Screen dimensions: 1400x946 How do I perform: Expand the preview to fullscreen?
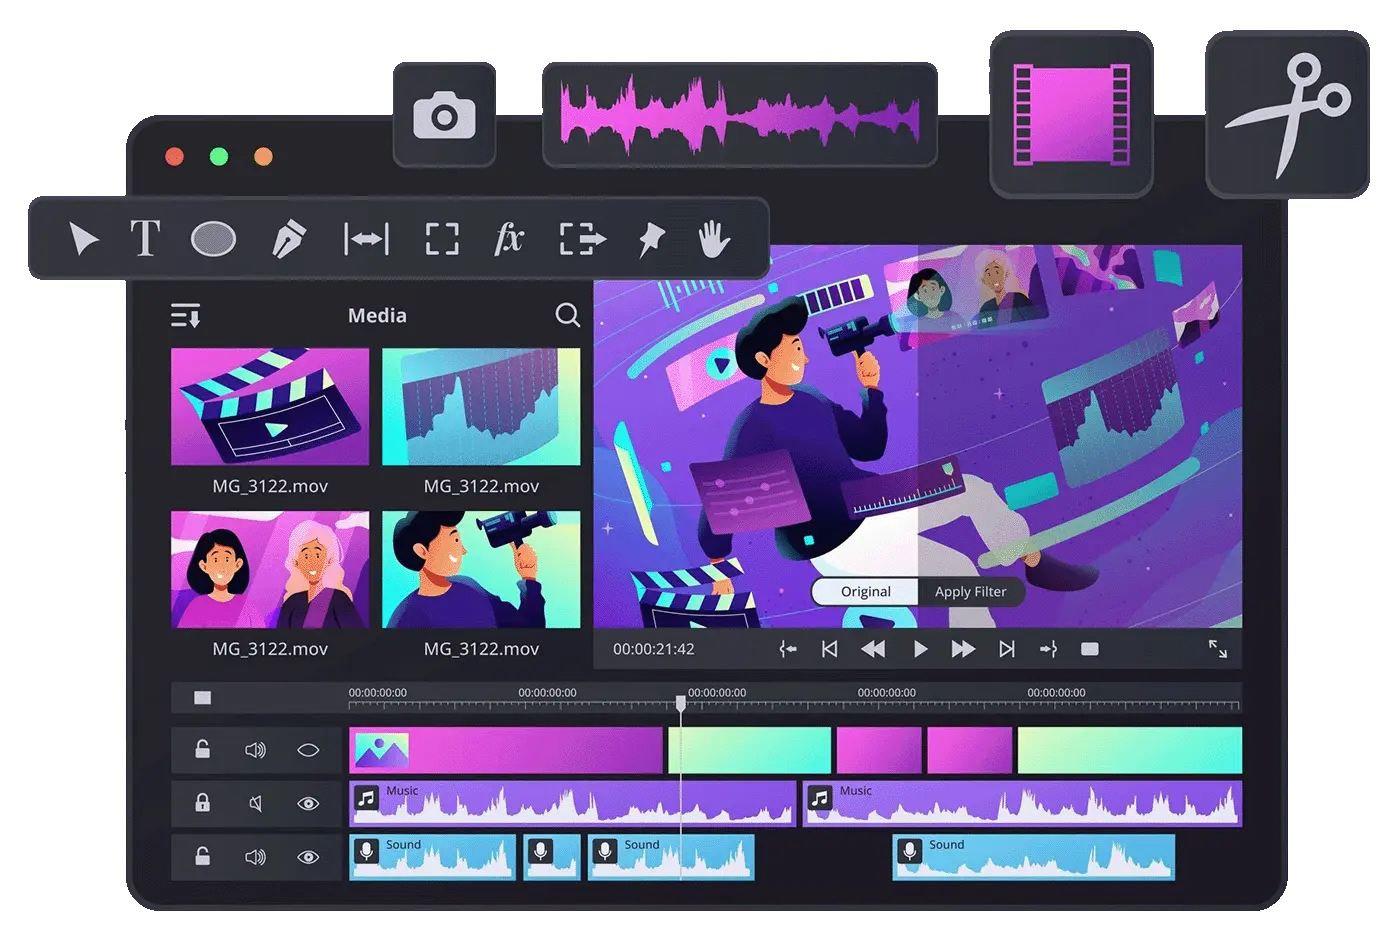1217,649
